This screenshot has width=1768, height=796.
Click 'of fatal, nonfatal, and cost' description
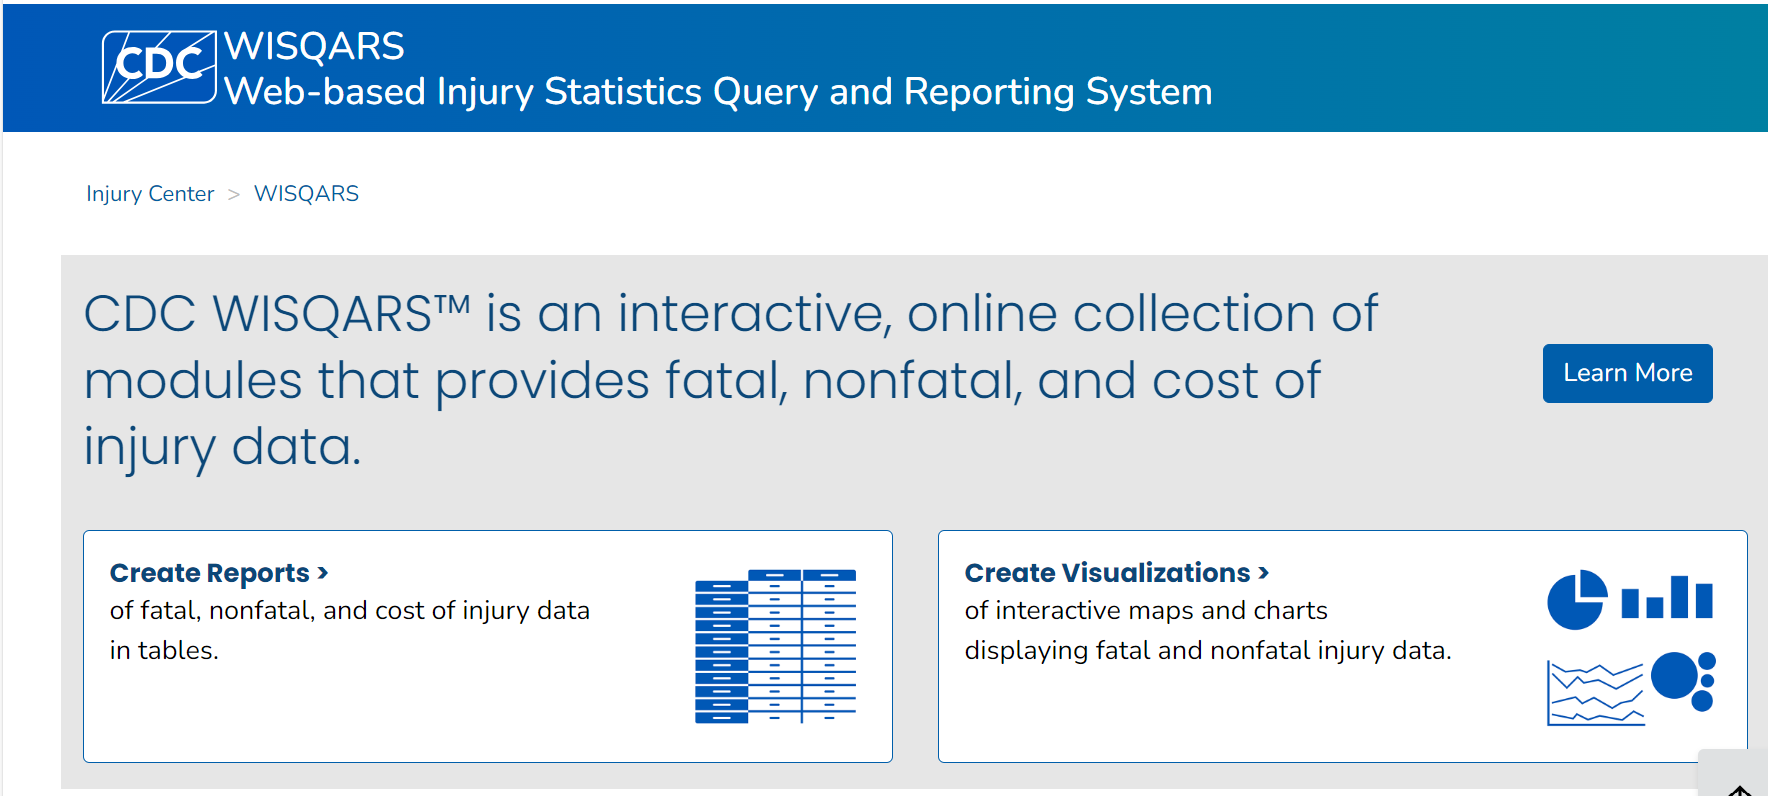[350, 630]
